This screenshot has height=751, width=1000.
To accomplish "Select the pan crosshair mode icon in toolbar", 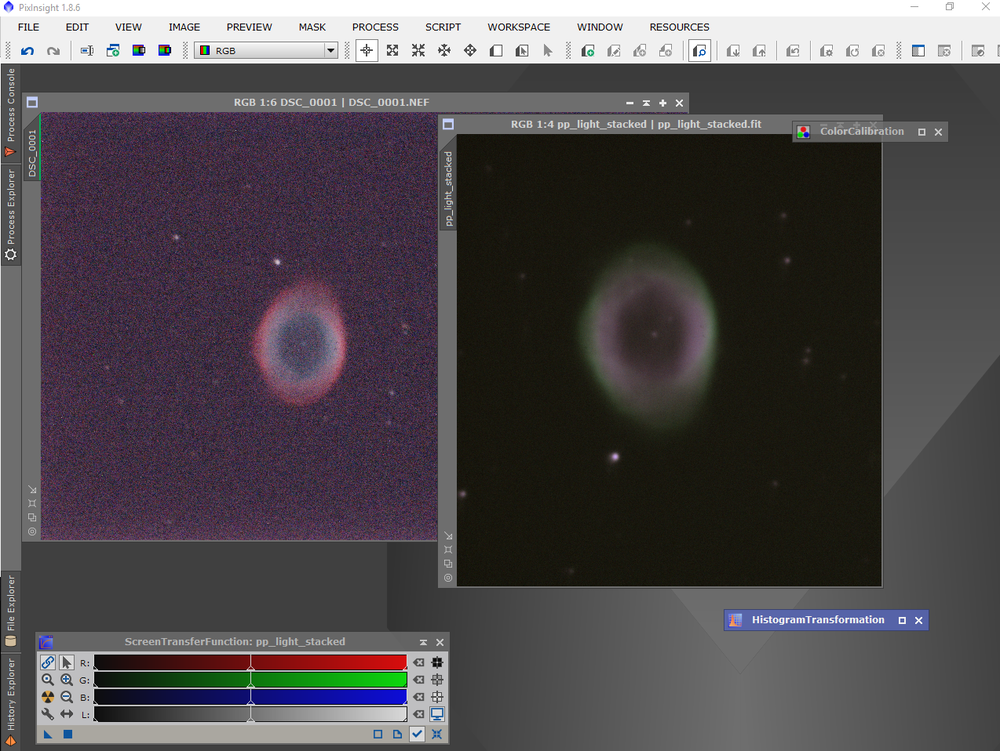I will pos(369,49).
